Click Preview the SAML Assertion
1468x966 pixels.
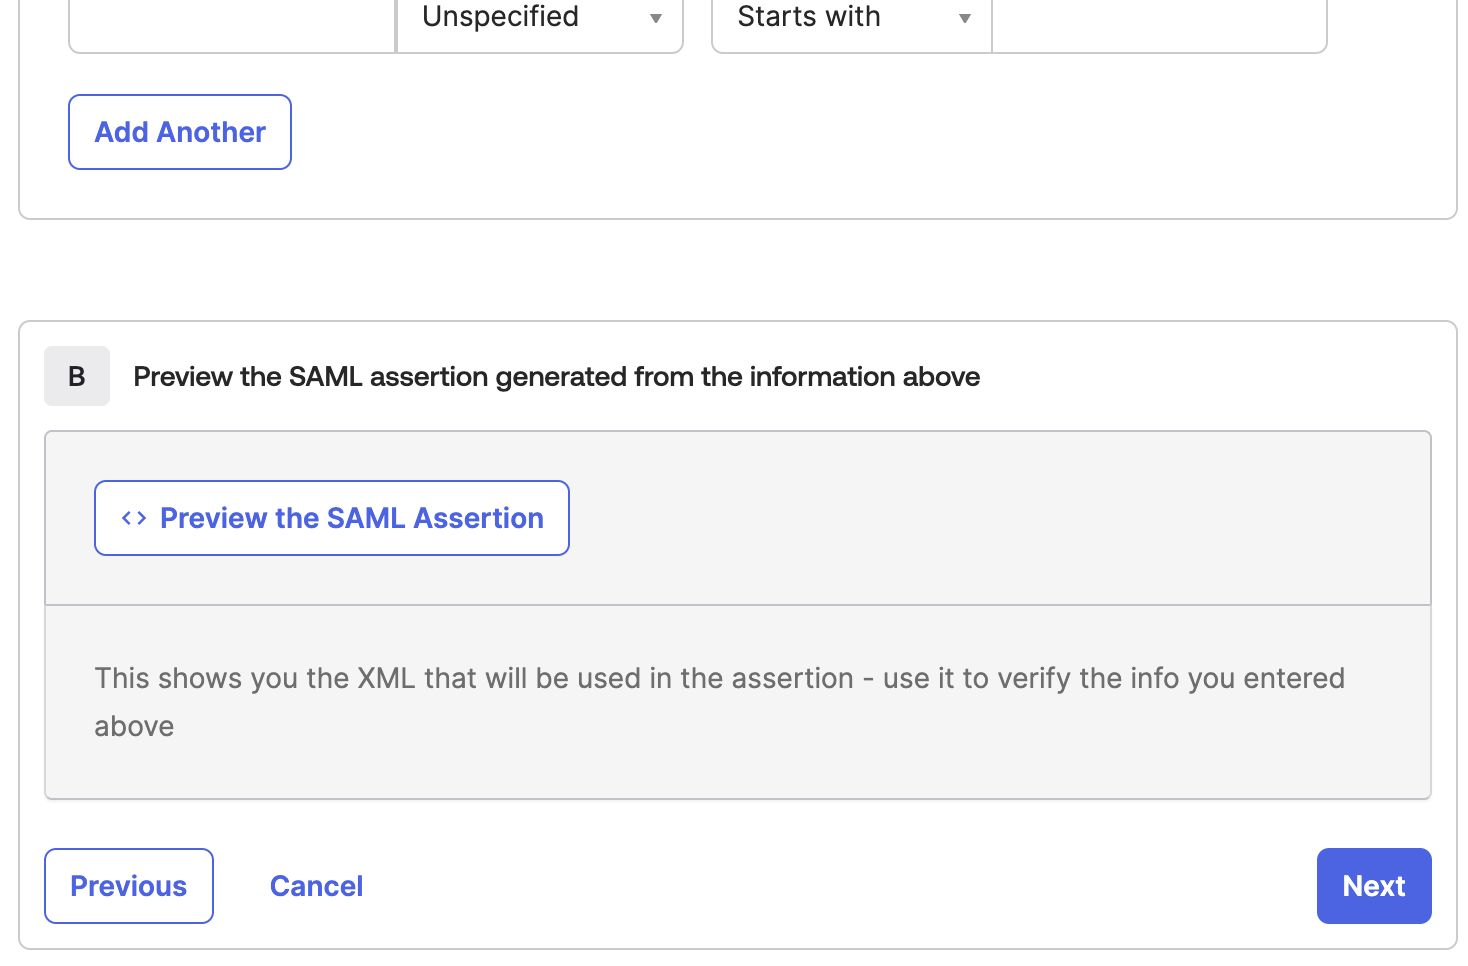332,518
